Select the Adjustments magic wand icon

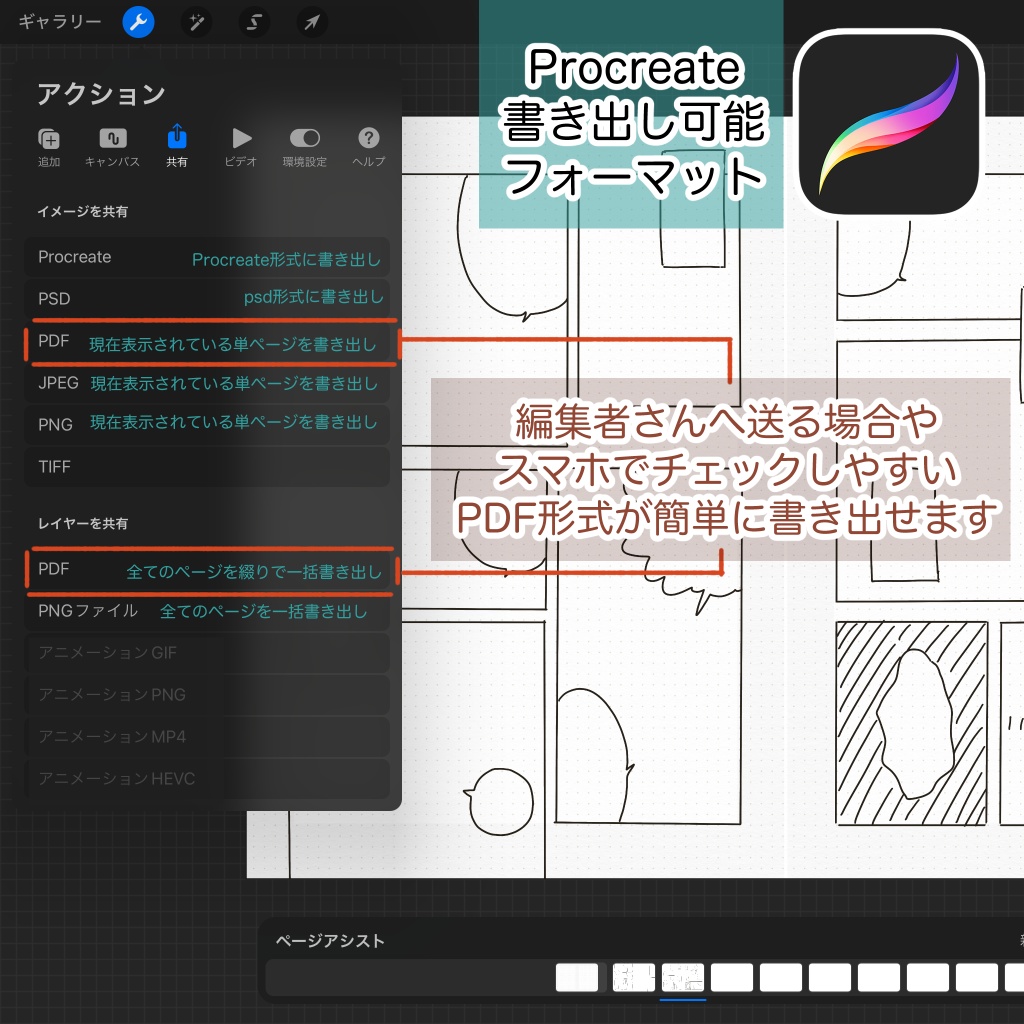point(196,22)
